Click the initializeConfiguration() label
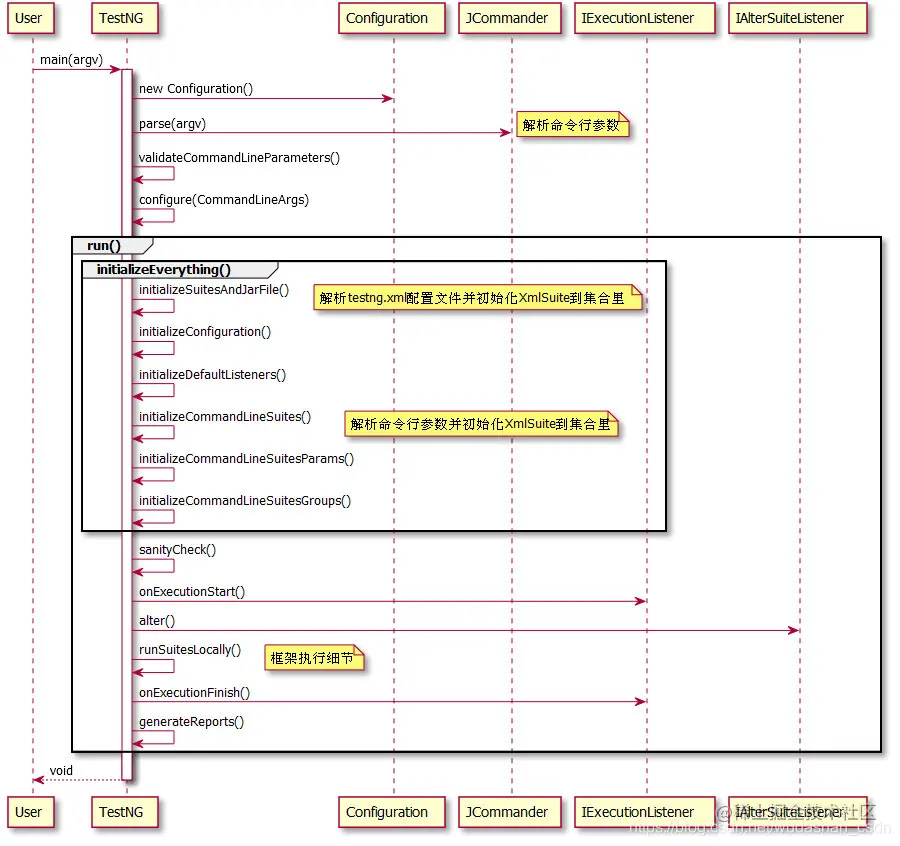 coord(207,334)
